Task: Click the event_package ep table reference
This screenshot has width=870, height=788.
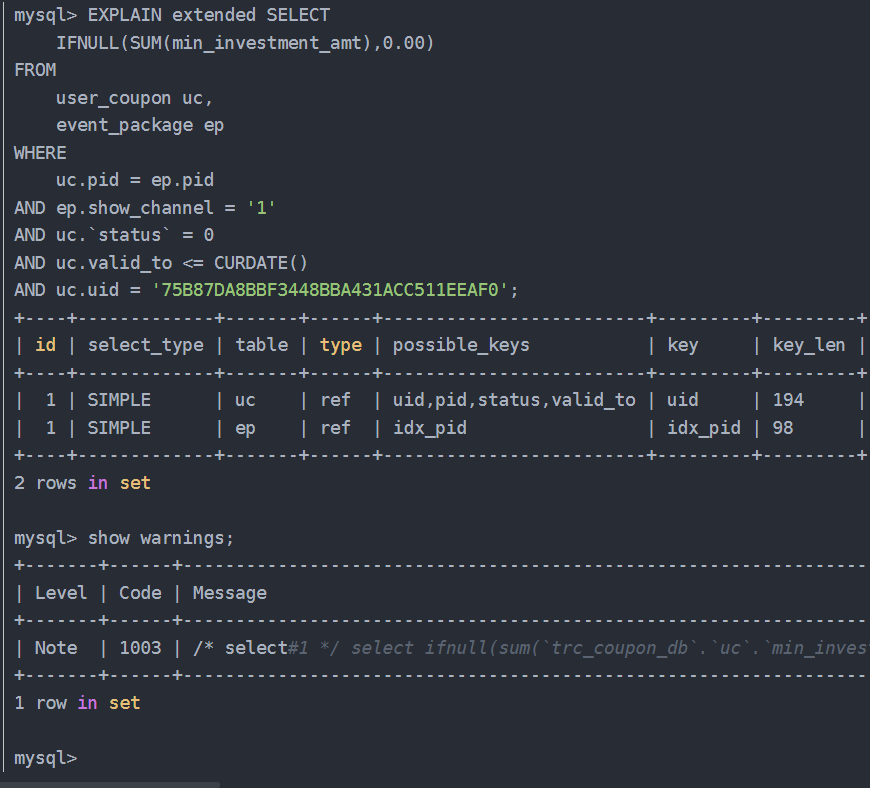Action: pyautogui.click(x=140, y=125)
